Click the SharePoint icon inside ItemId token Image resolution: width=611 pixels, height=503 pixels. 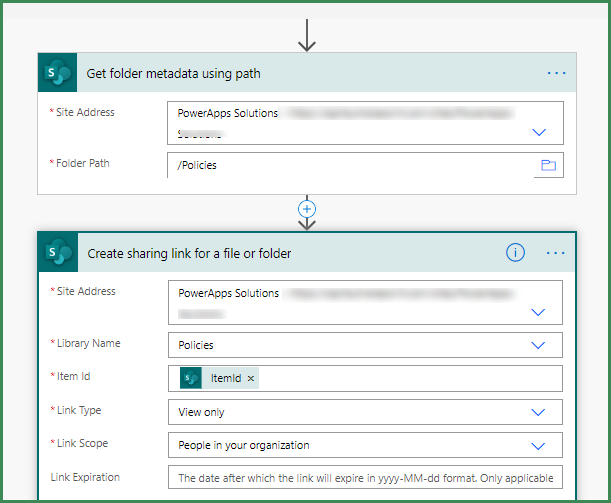click(191, 378)
